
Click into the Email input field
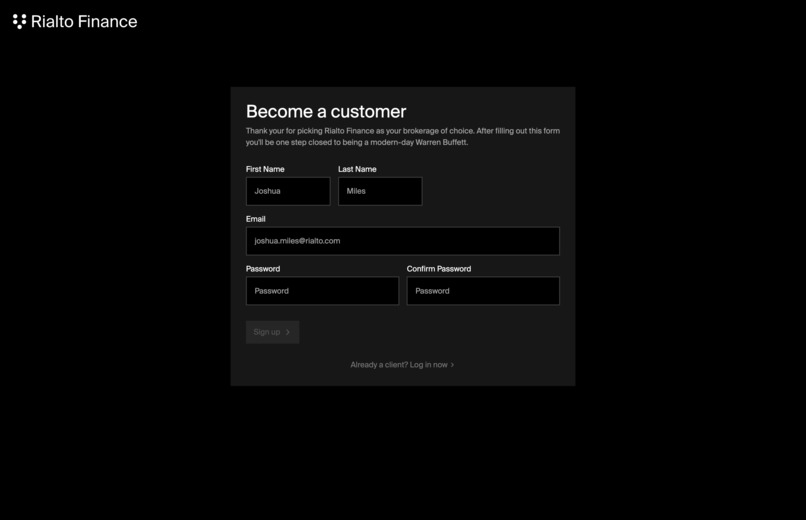pos(402,241)
